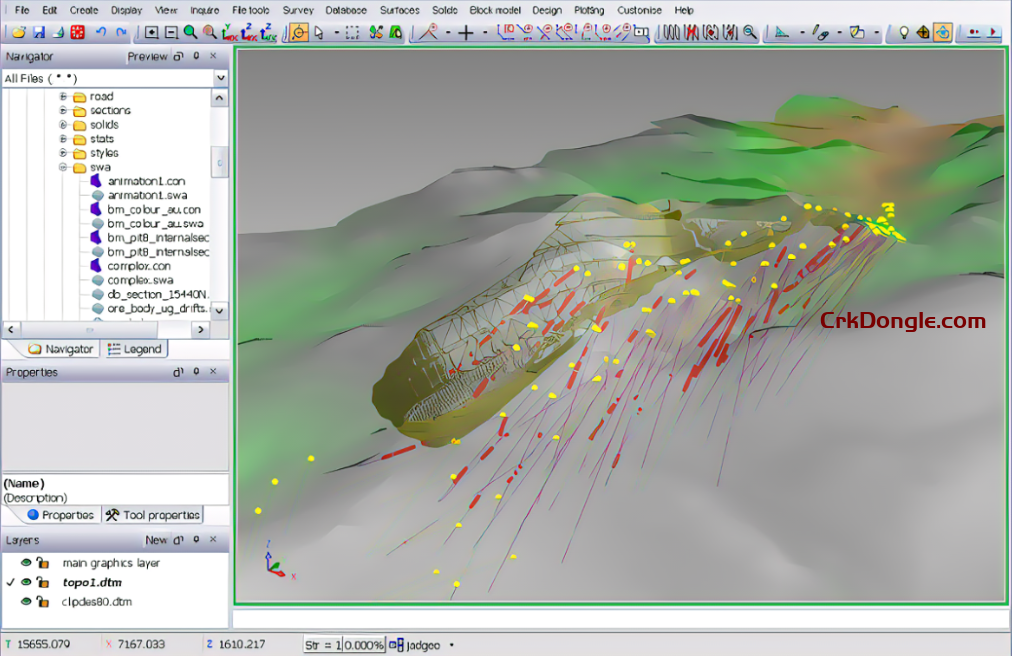Click the Preview button in Navigator
This screenshot has height=656, width=1012.
pos(147,56)
